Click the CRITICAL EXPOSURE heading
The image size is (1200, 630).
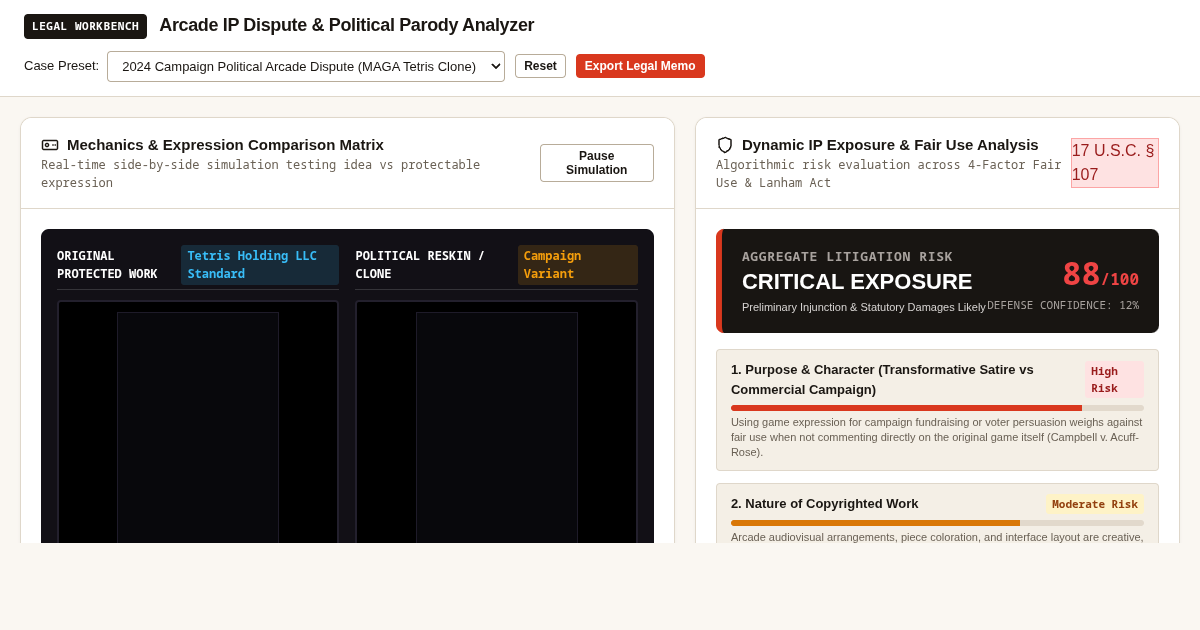coord(857,282)
